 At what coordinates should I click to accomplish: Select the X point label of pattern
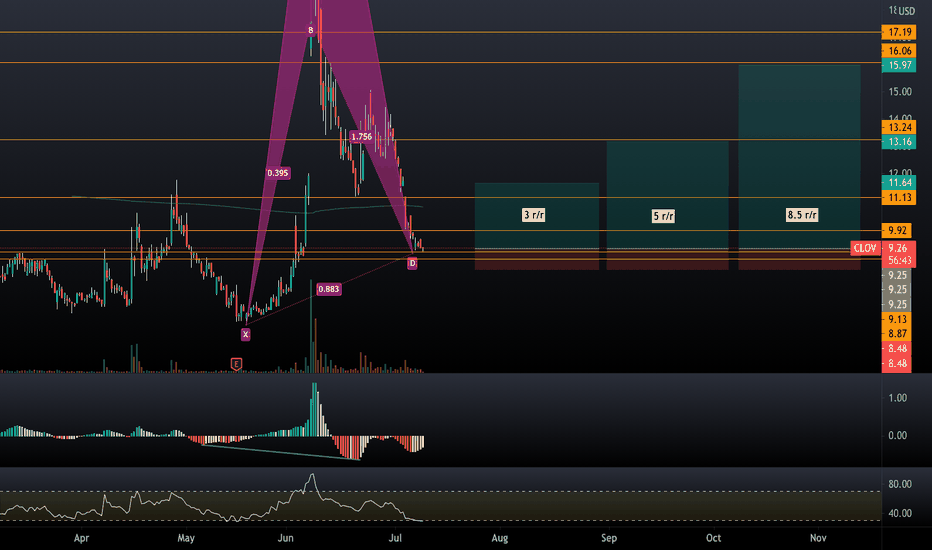click(245, 335)
